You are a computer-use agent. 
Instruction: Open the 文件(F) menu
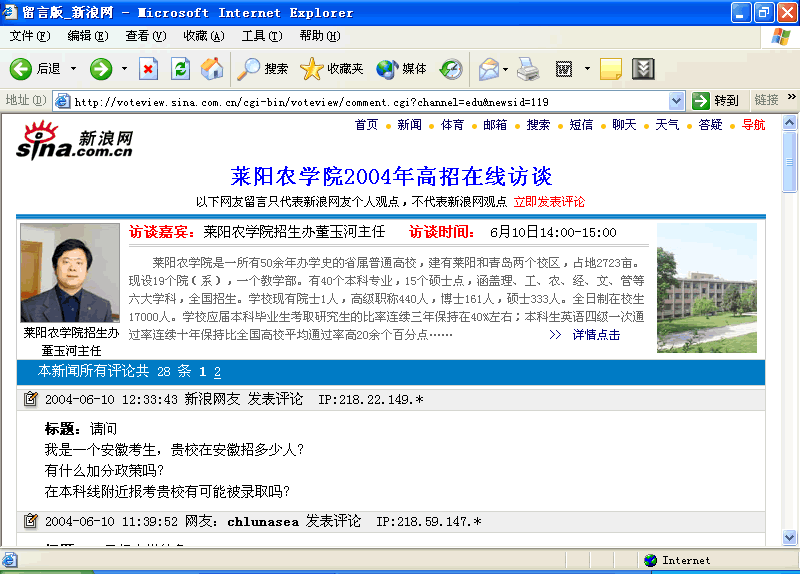click(x=30, y=36)
